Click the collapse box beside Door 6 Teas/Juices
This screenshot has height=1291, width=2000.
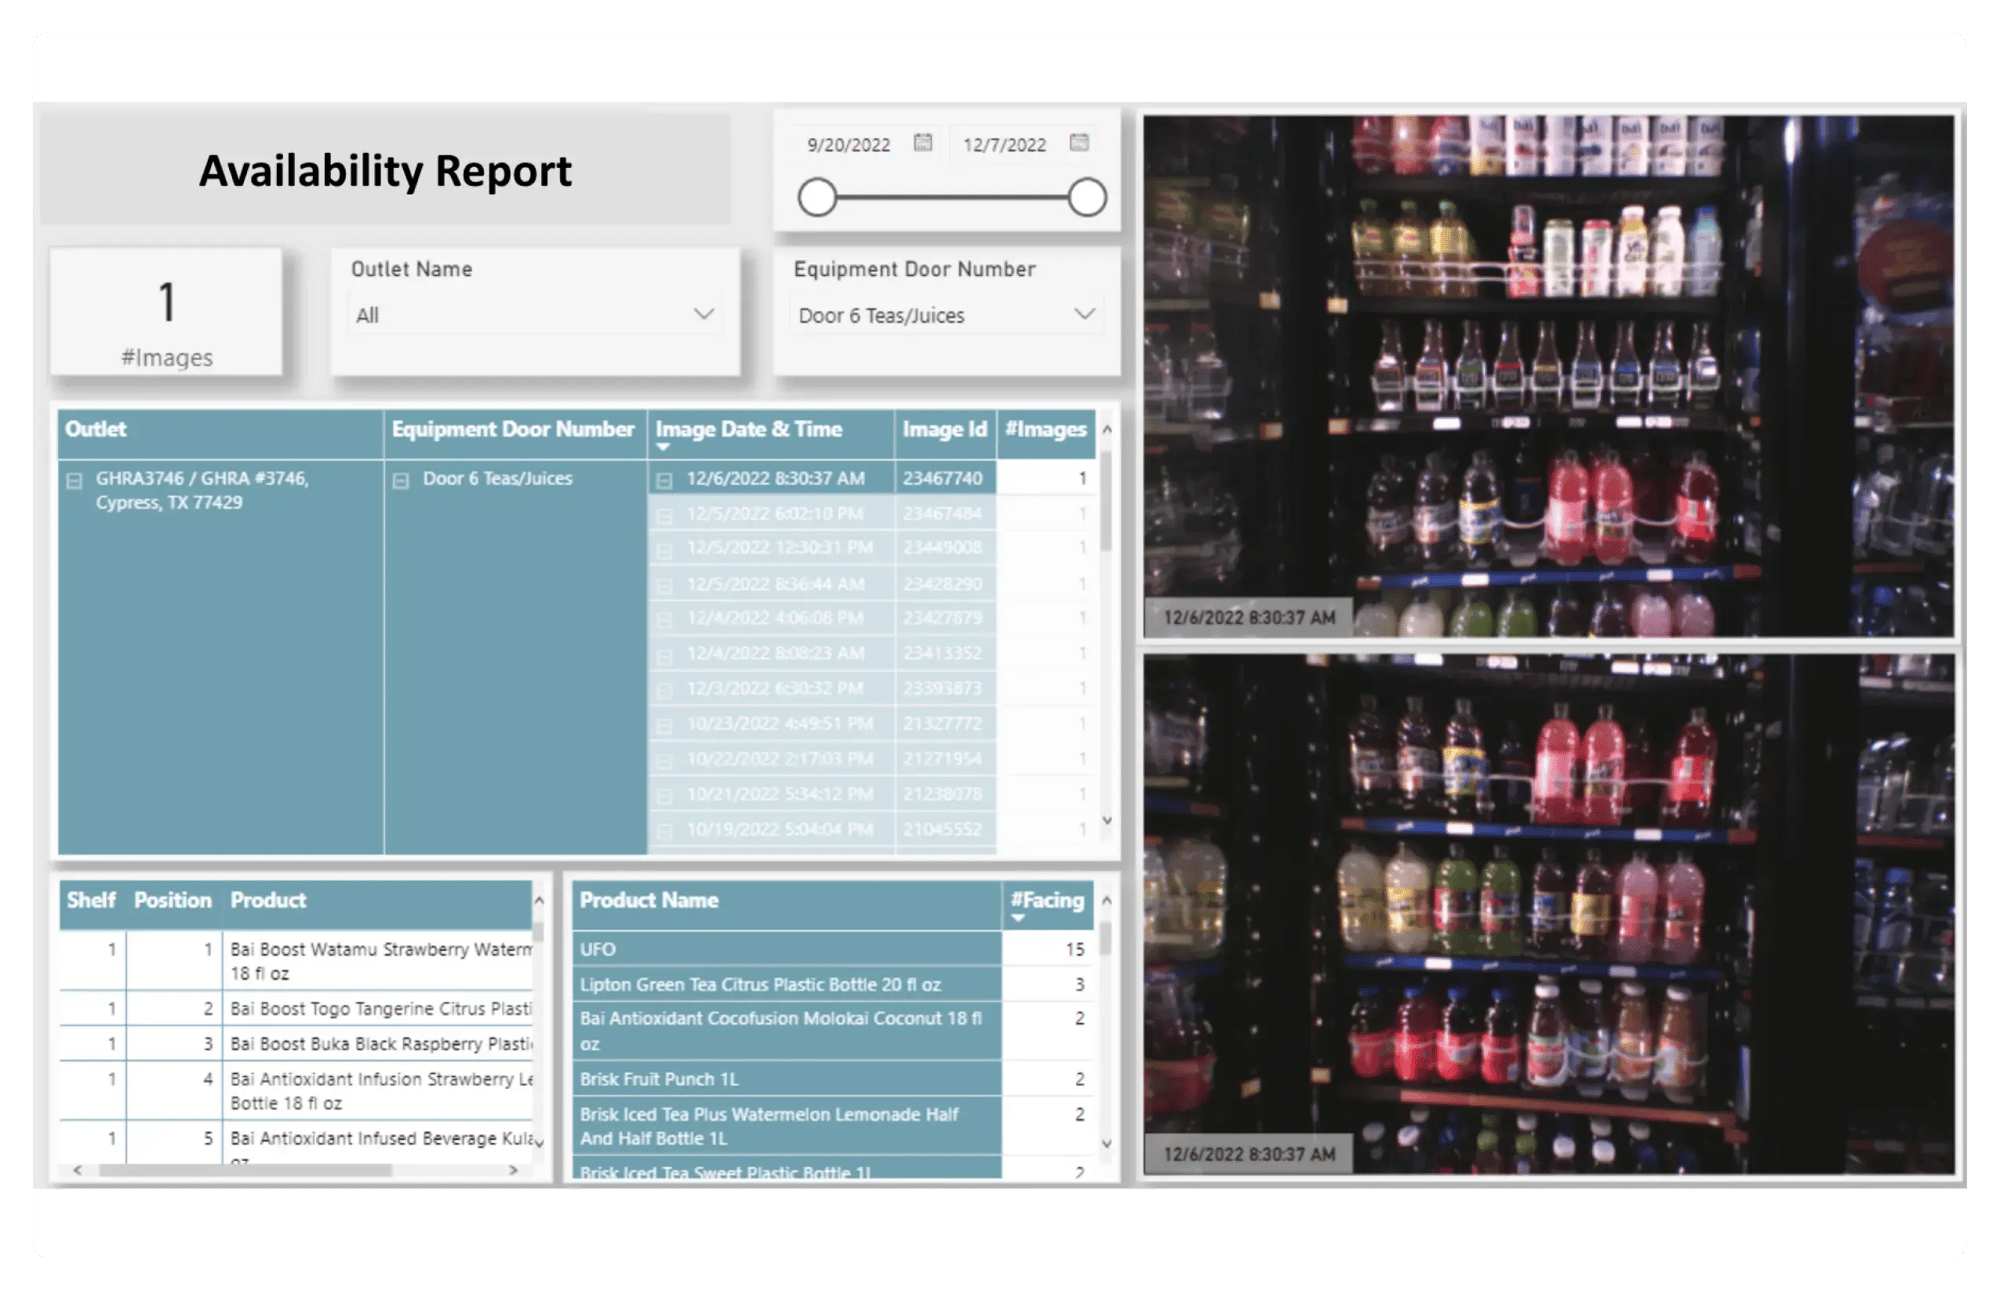pos(403,478)
